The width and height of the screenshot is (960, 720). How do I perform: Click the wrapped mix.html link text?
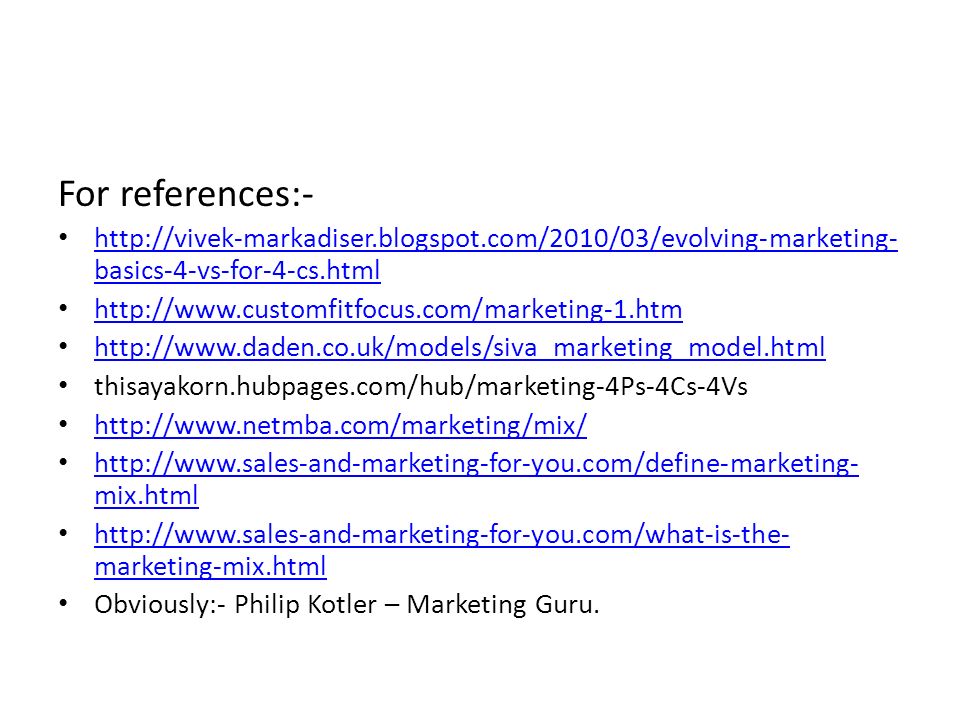146,495
